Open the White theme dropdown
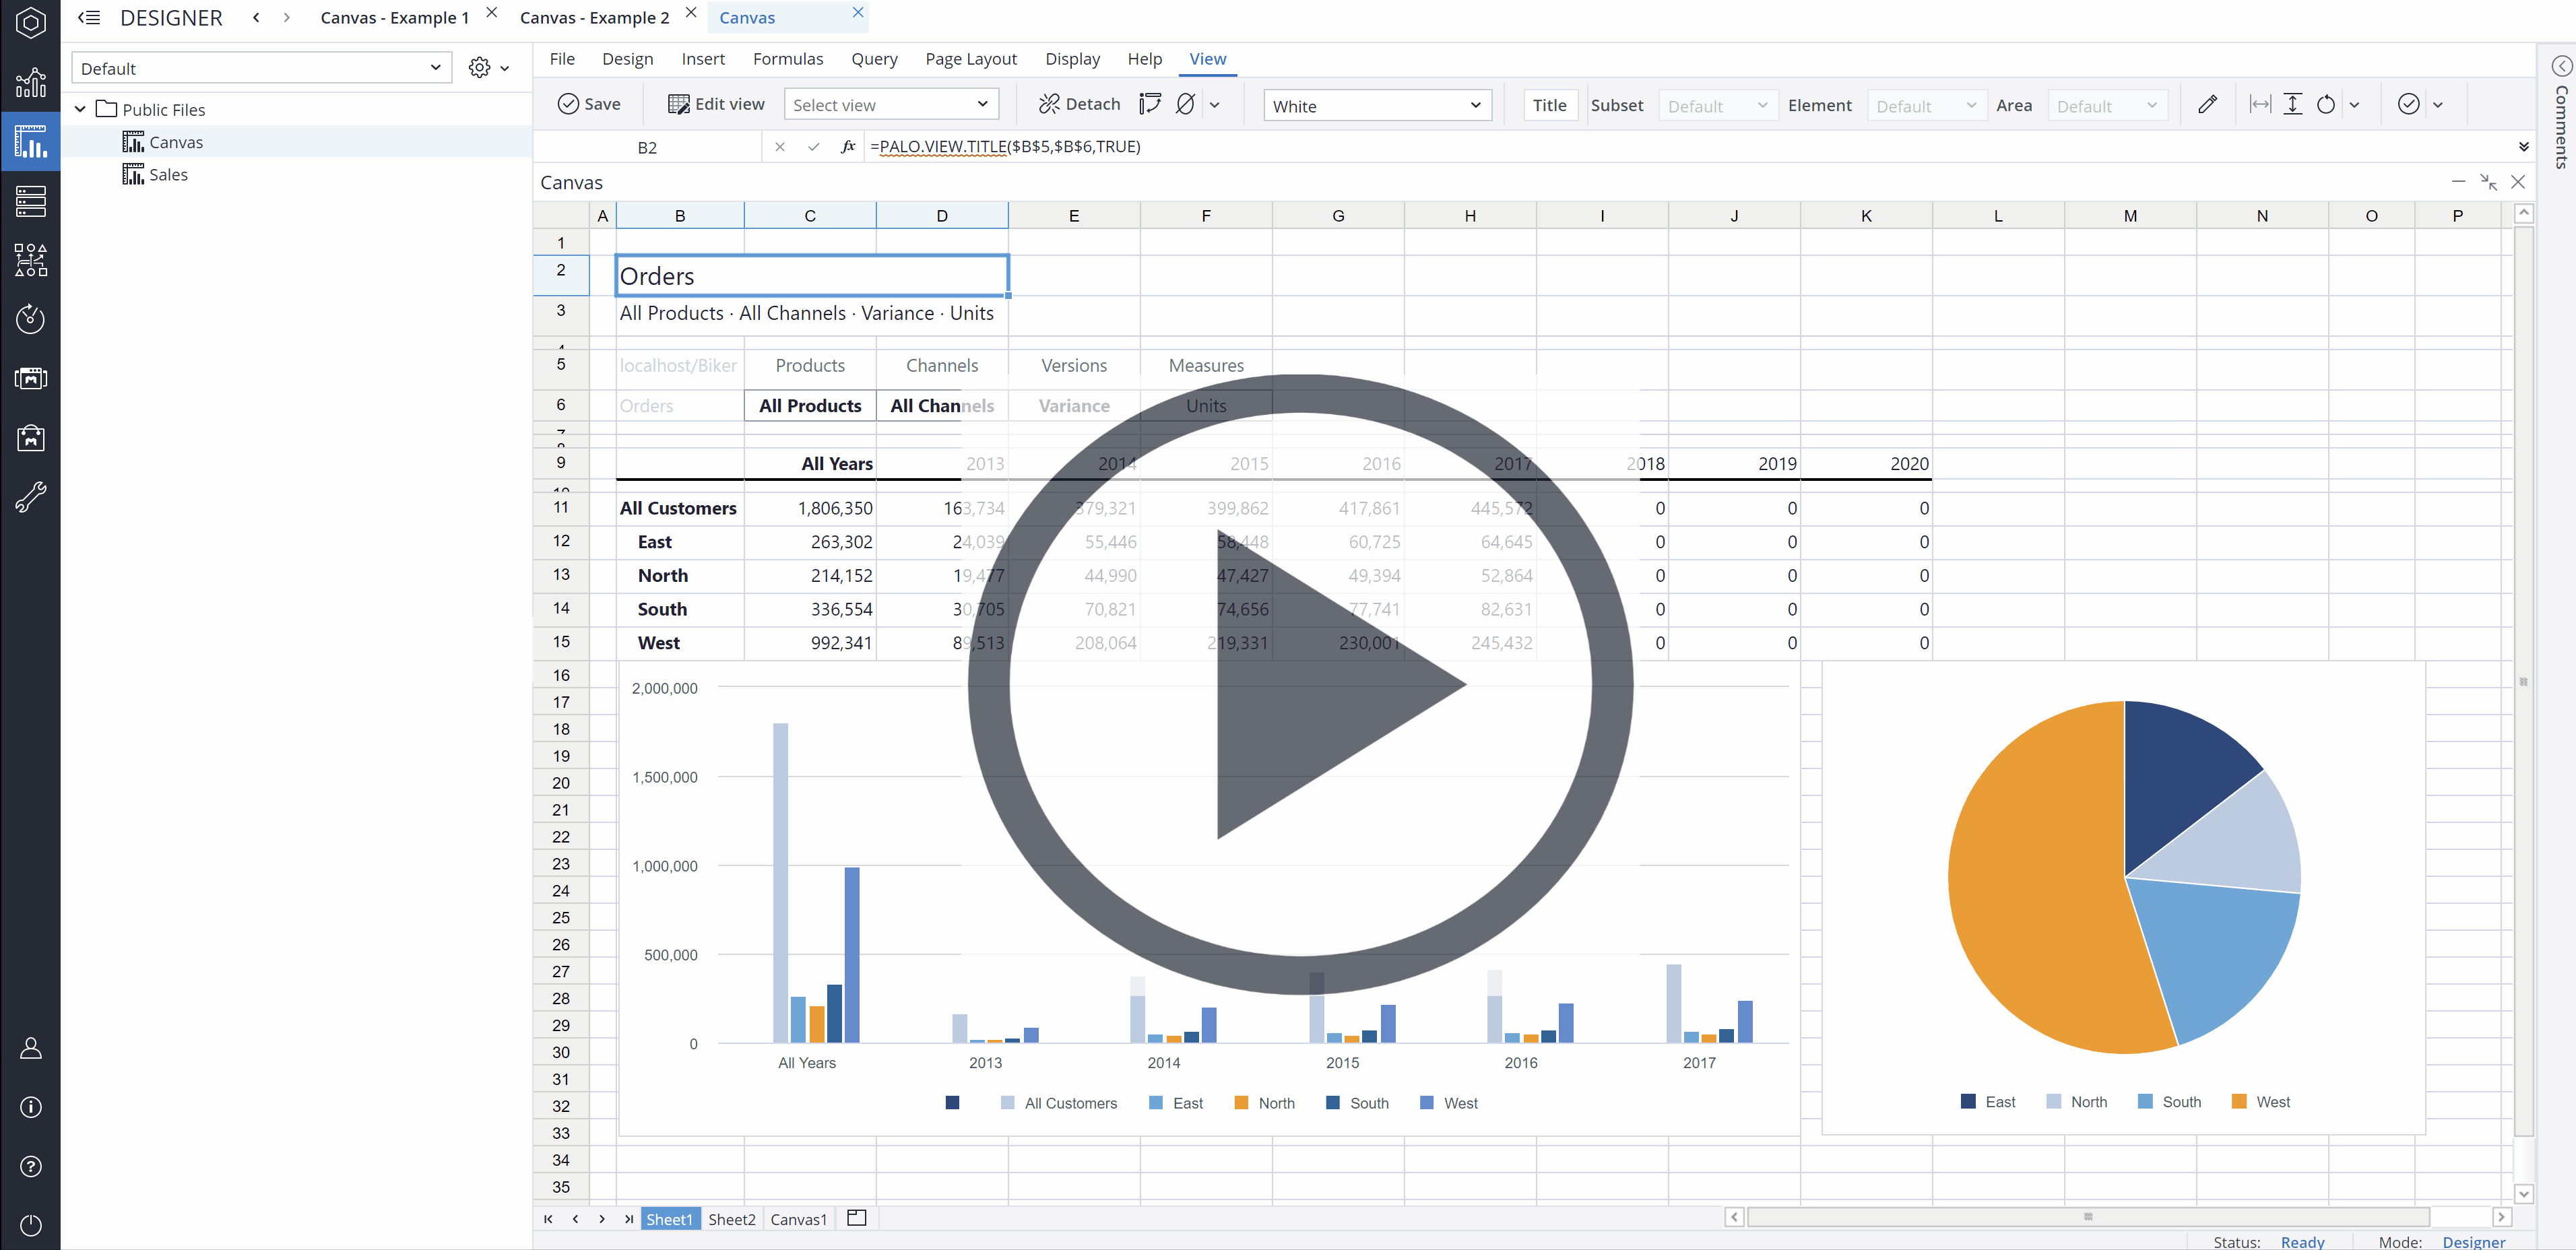The height and width of the screenshot is (1250, 2576). point(1377,105)
